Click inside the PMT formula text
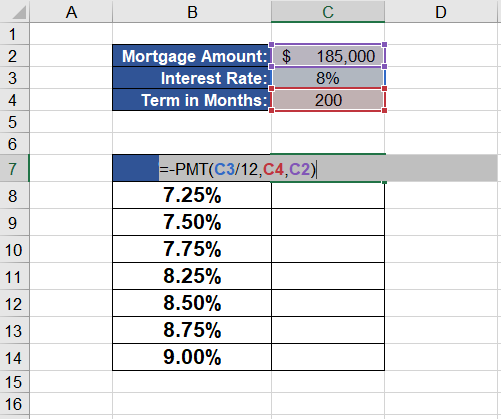This screenshot has width=501, height=419. tap(237, 169)
